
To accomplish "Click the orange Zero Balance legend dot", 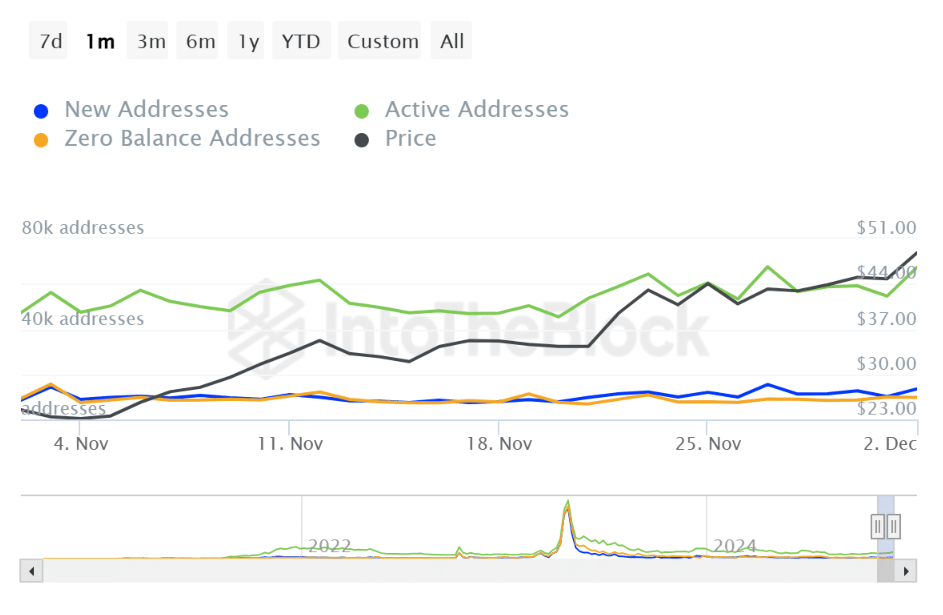I will click(x=41, y=140).
